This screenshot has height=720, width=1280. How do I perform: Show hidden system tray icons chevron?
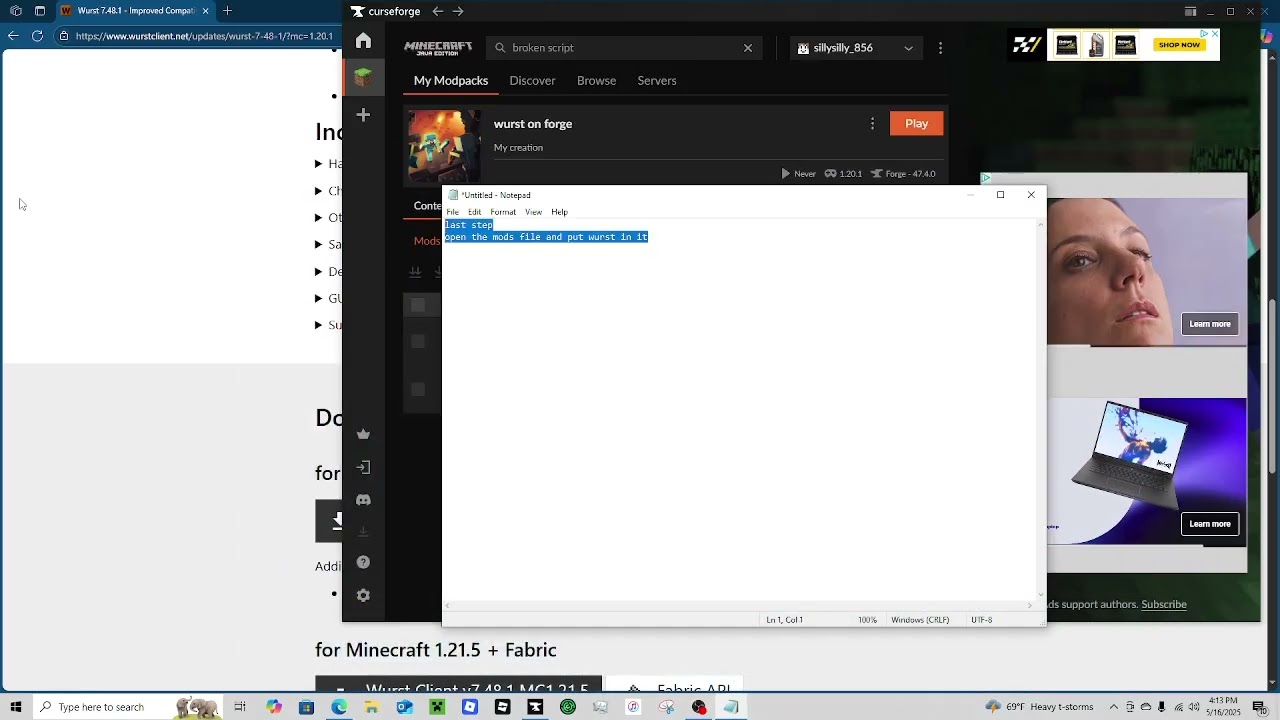(x=1114, y=707)
